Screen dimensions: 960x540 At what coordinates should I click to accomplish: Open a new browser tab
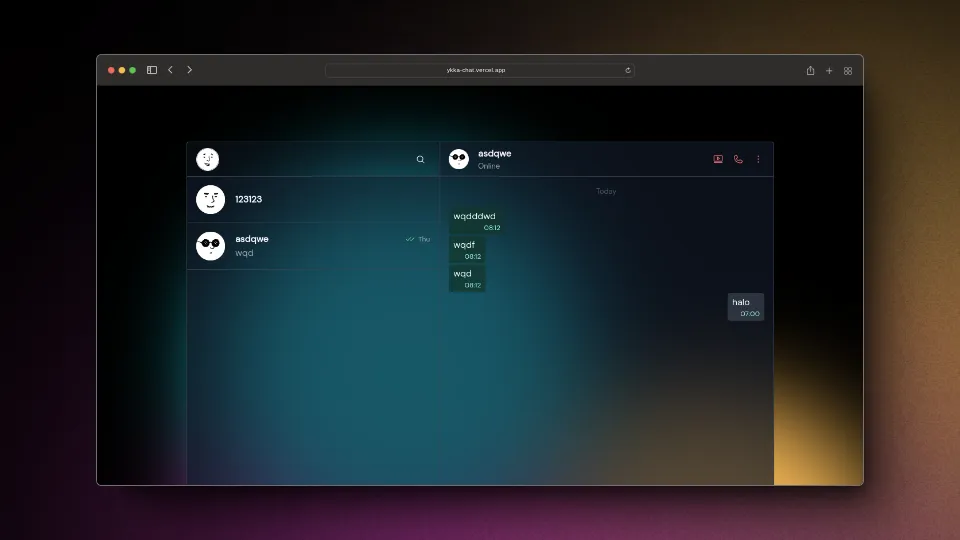pyautogui.click(x=829, y=70)
